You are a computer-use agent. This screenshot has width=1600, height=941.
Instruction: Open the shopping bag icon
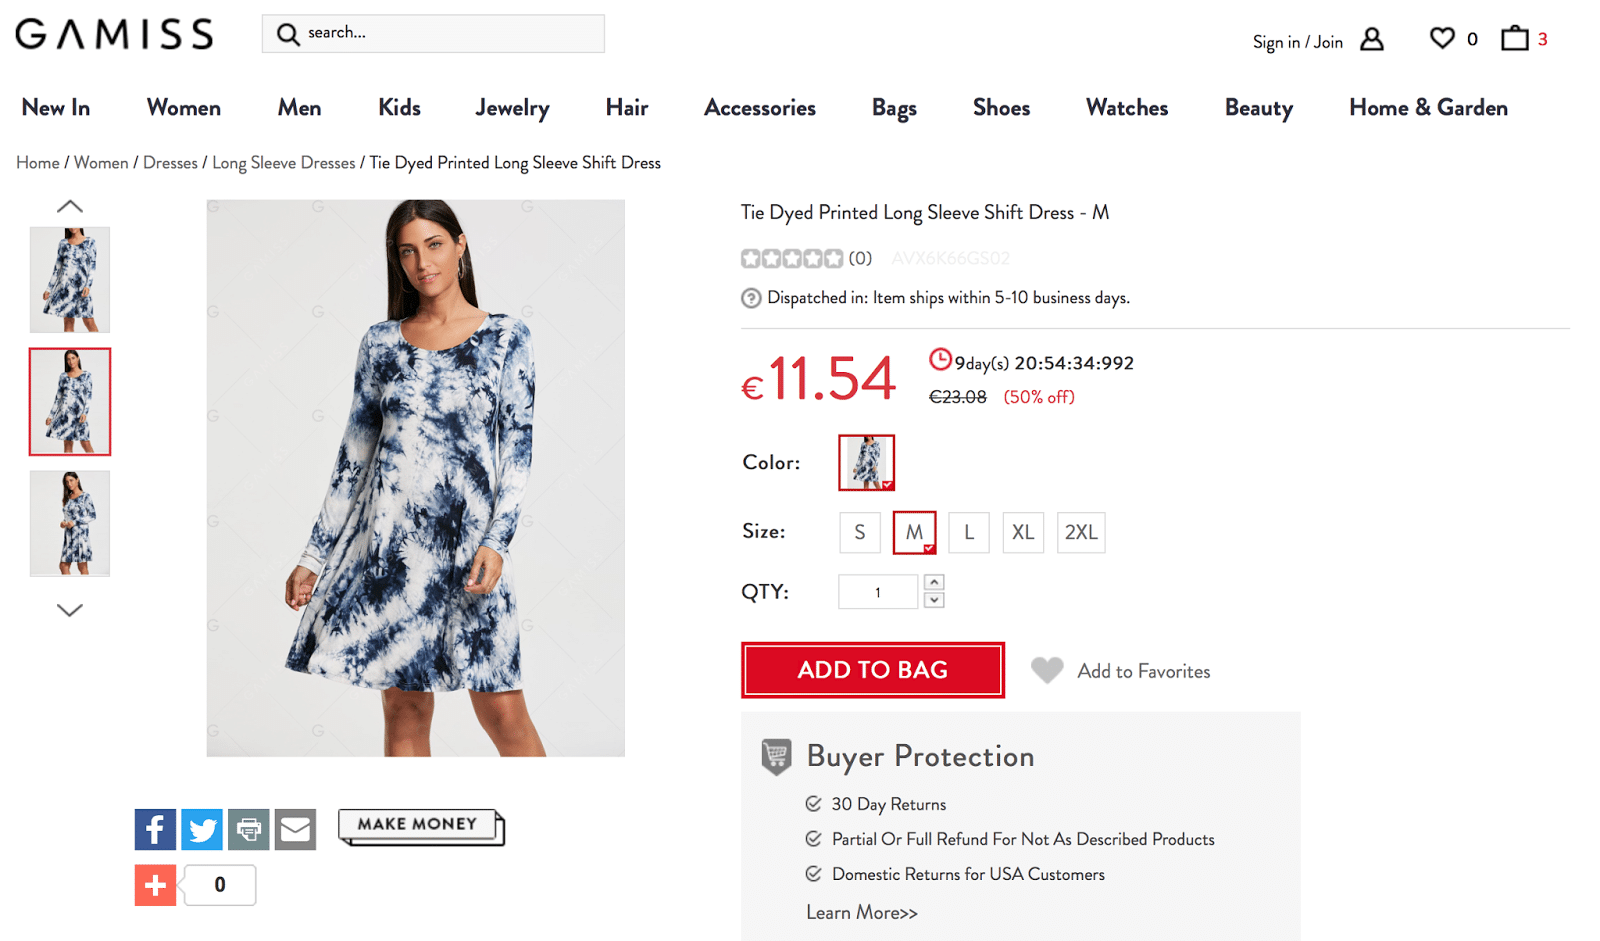tap(1515, 39)
